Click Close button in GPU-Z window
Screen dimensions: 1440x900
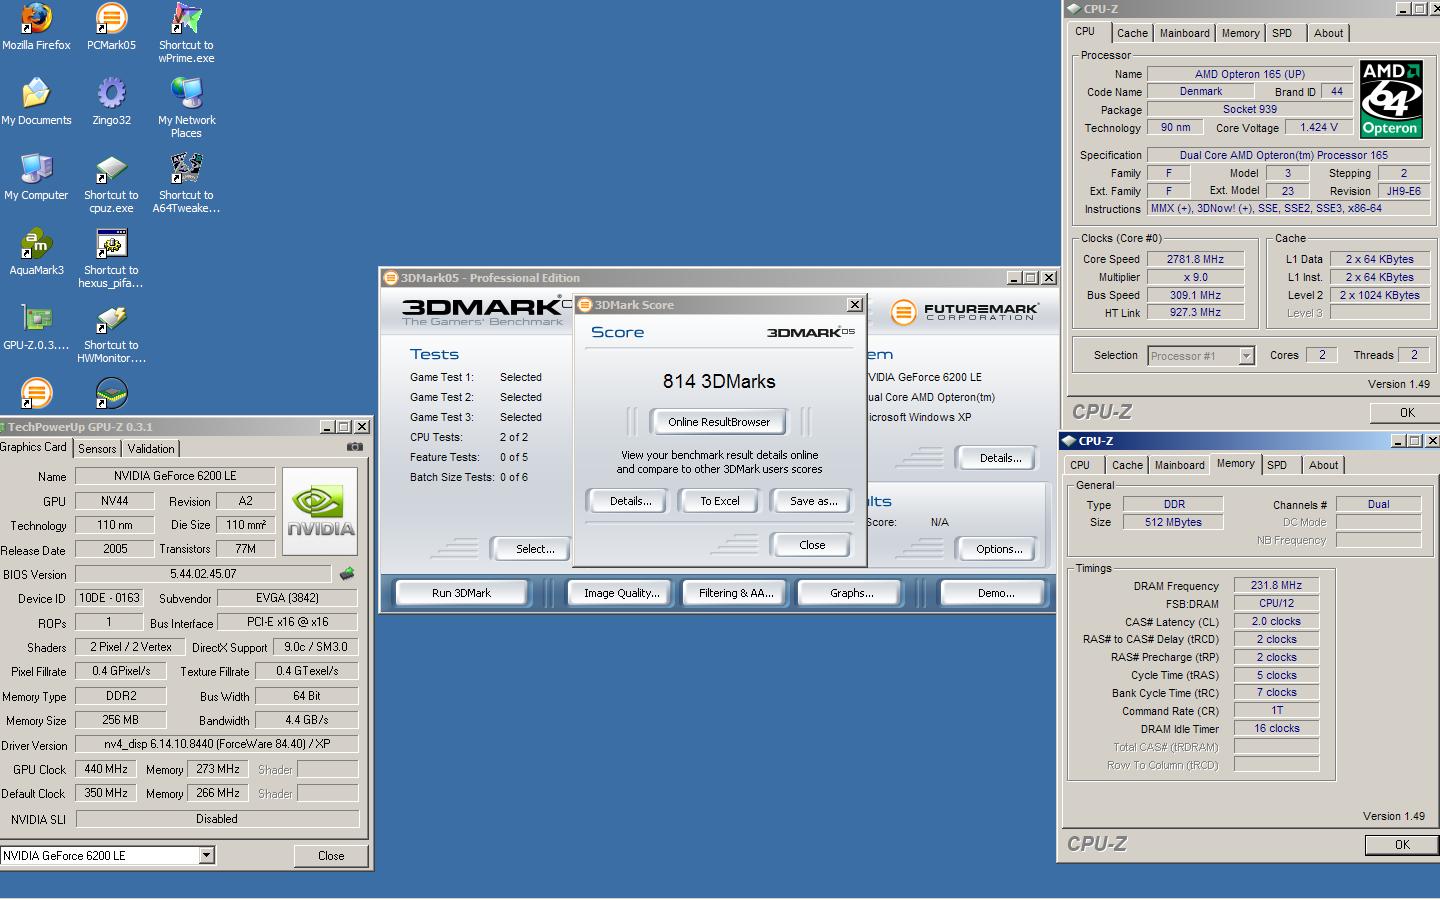pos(331,856)
